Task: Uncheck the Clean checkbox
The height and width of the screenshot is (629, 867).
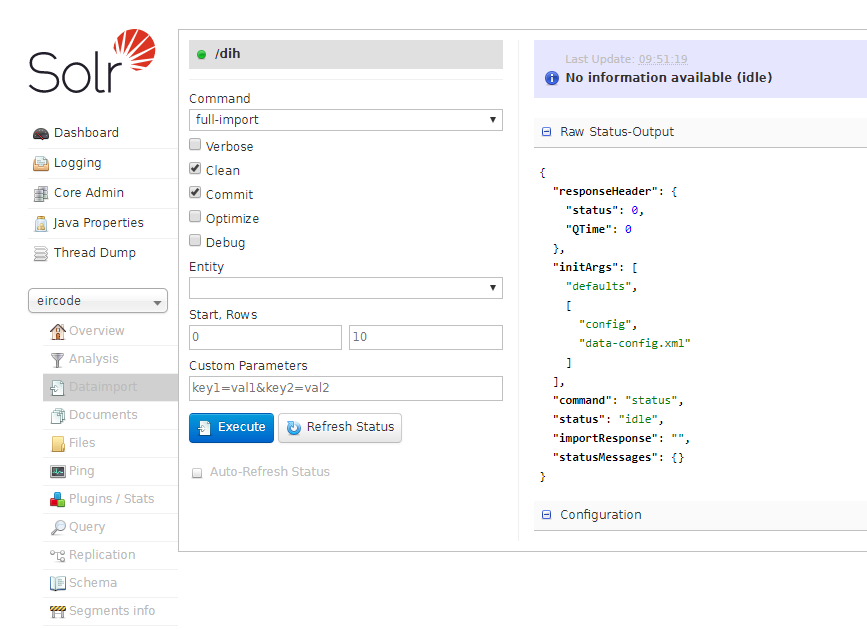Action: 195,169
